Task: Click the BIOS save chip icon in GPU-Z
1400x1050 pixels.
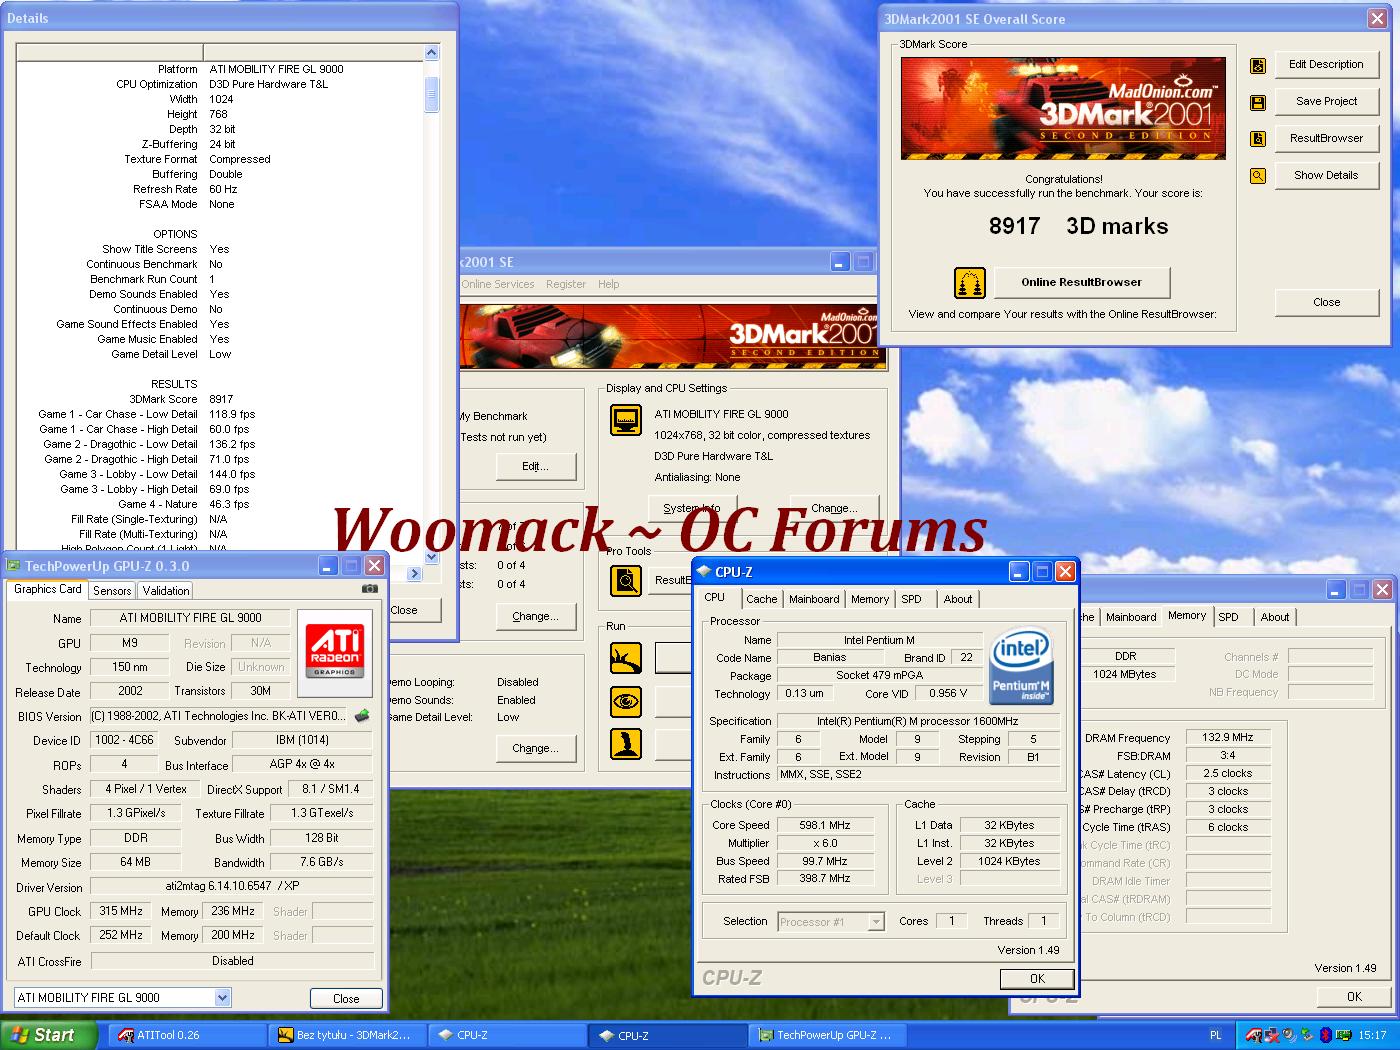Action: pyautogui.click(x=362, y=716)
